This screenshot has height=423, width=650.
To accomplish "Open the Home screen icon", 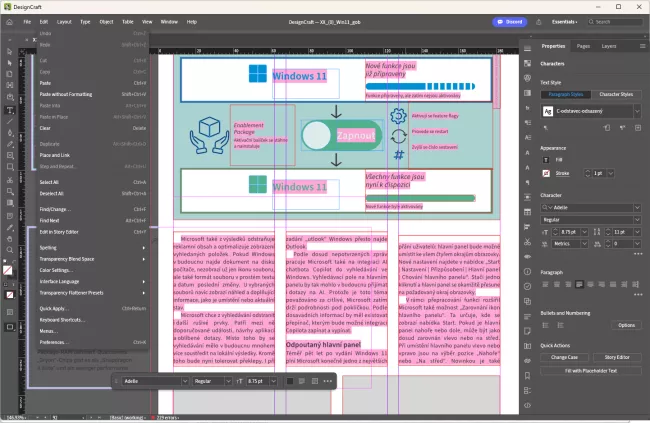I will coord(9,22).
